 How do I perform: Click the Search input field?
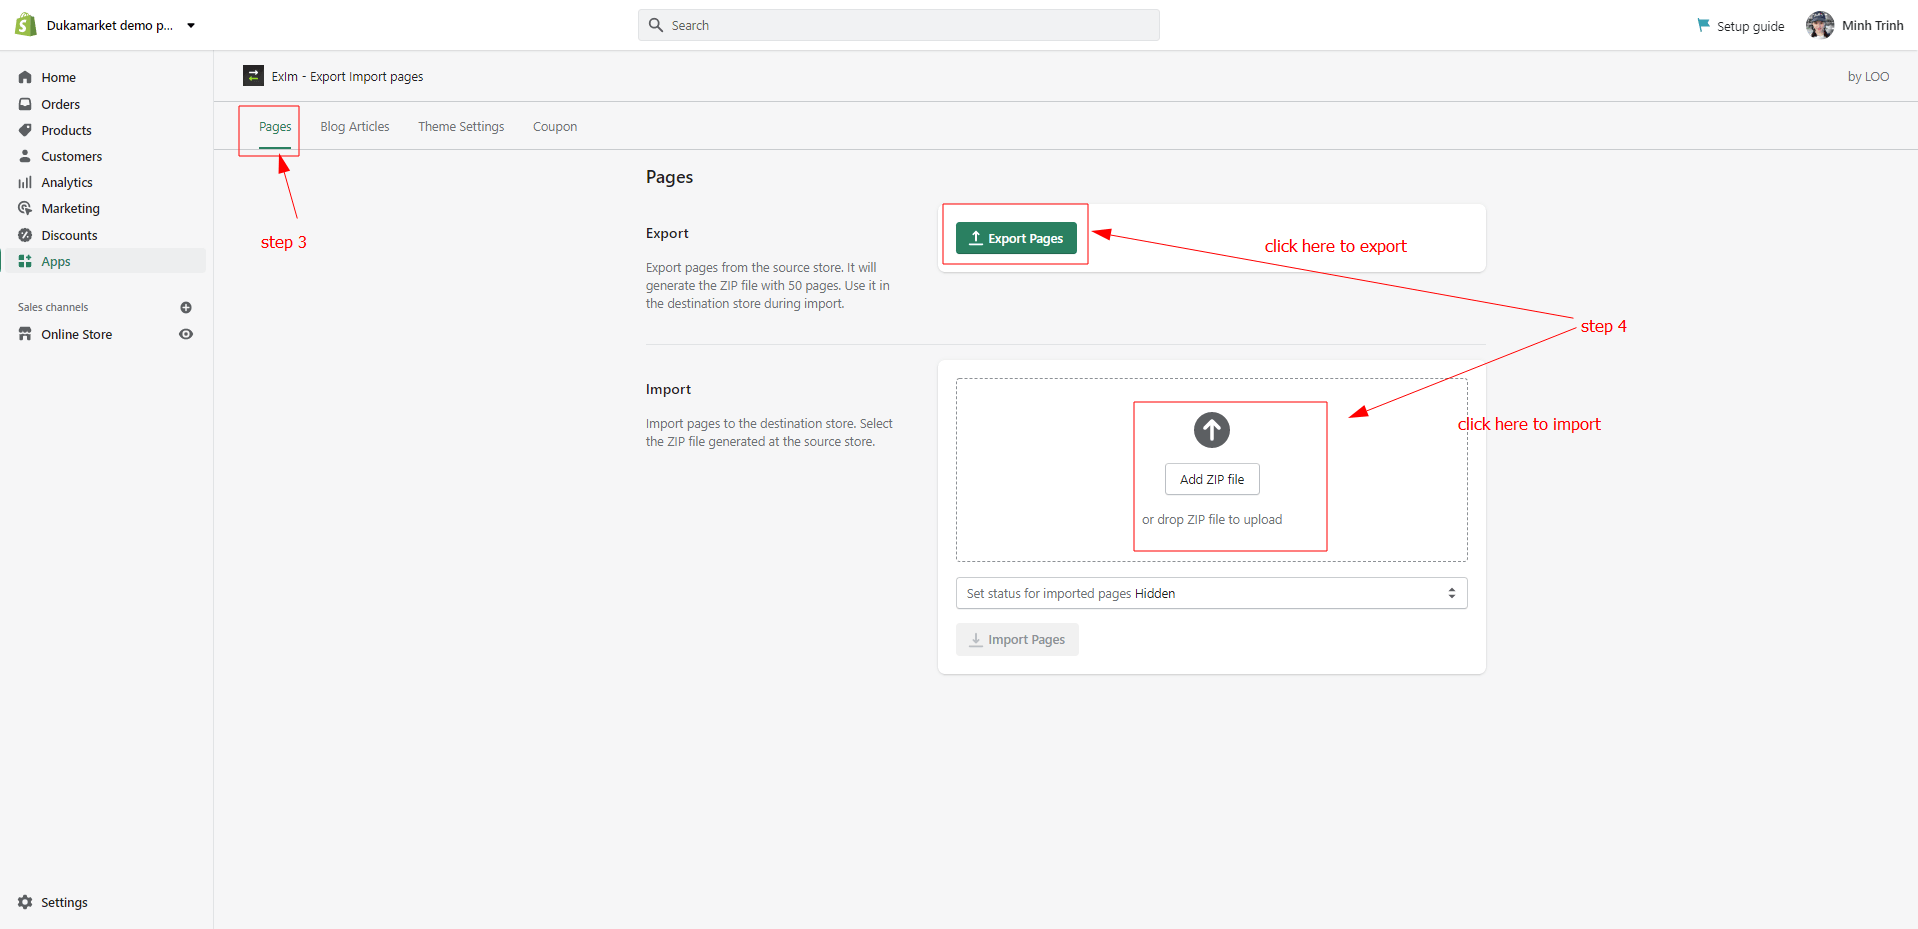(x=898, y=25)
